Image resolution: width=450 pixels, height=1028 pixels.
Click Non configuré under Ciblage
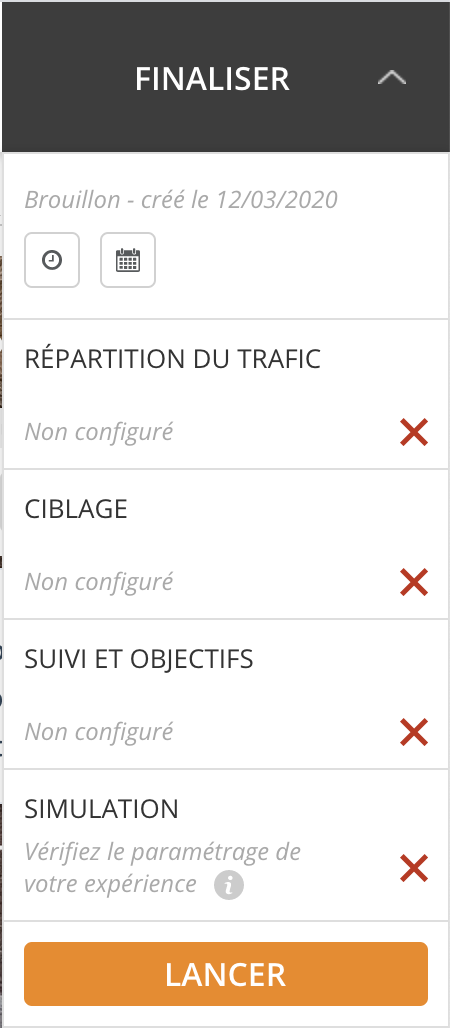click(99, 582)
